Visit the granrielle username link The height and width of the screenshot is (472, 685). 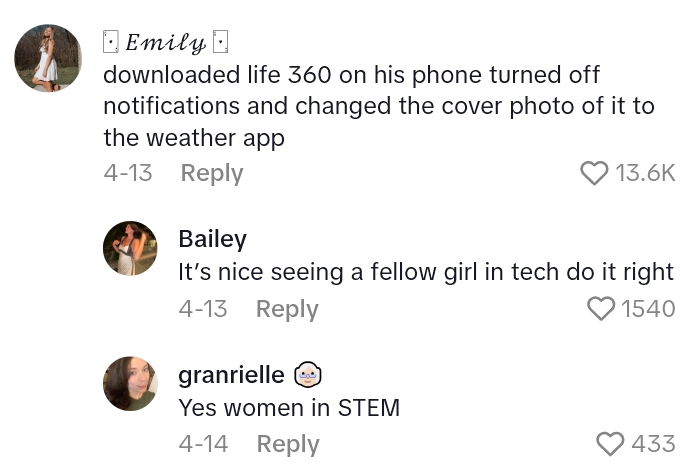[231, 375]
